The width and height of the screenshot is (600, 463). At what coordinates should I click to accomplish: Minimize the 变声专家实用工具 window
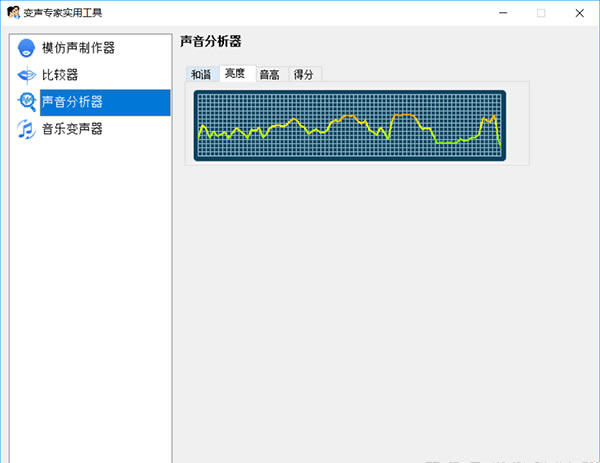pos(503,13)
